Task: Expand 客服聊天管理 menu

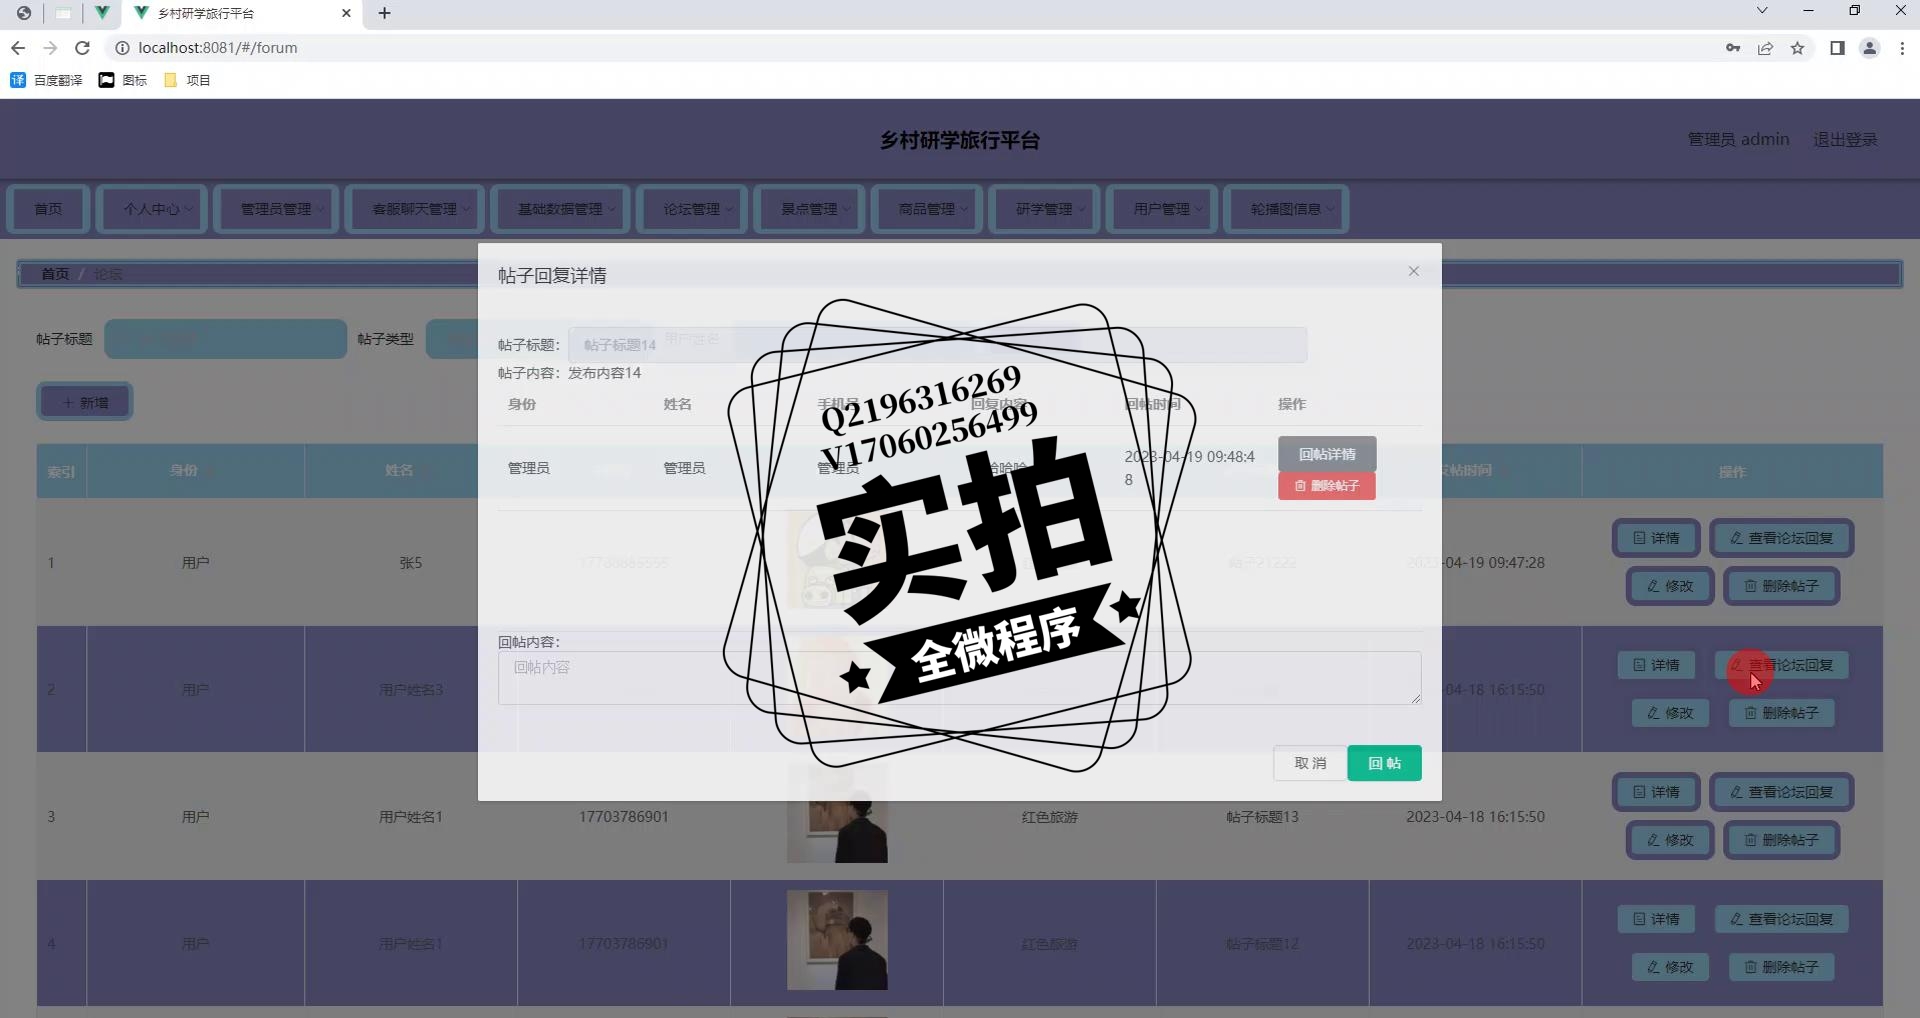Action: [x=414, y=209]
